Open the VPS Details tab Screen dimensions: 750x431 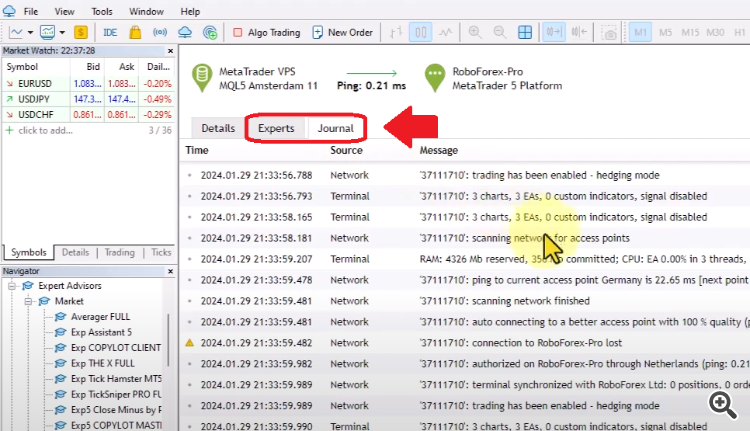(218, 128)
